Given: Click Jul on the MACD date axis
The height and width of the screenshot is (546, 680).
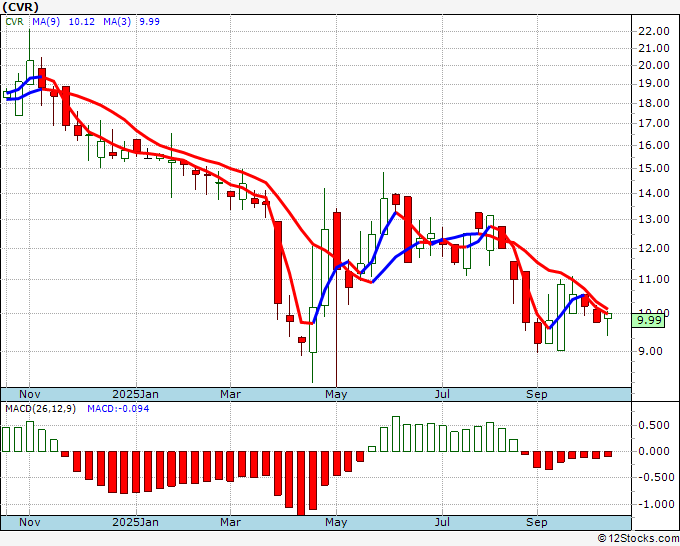Looking at the screenshot, I should [442, 522].
